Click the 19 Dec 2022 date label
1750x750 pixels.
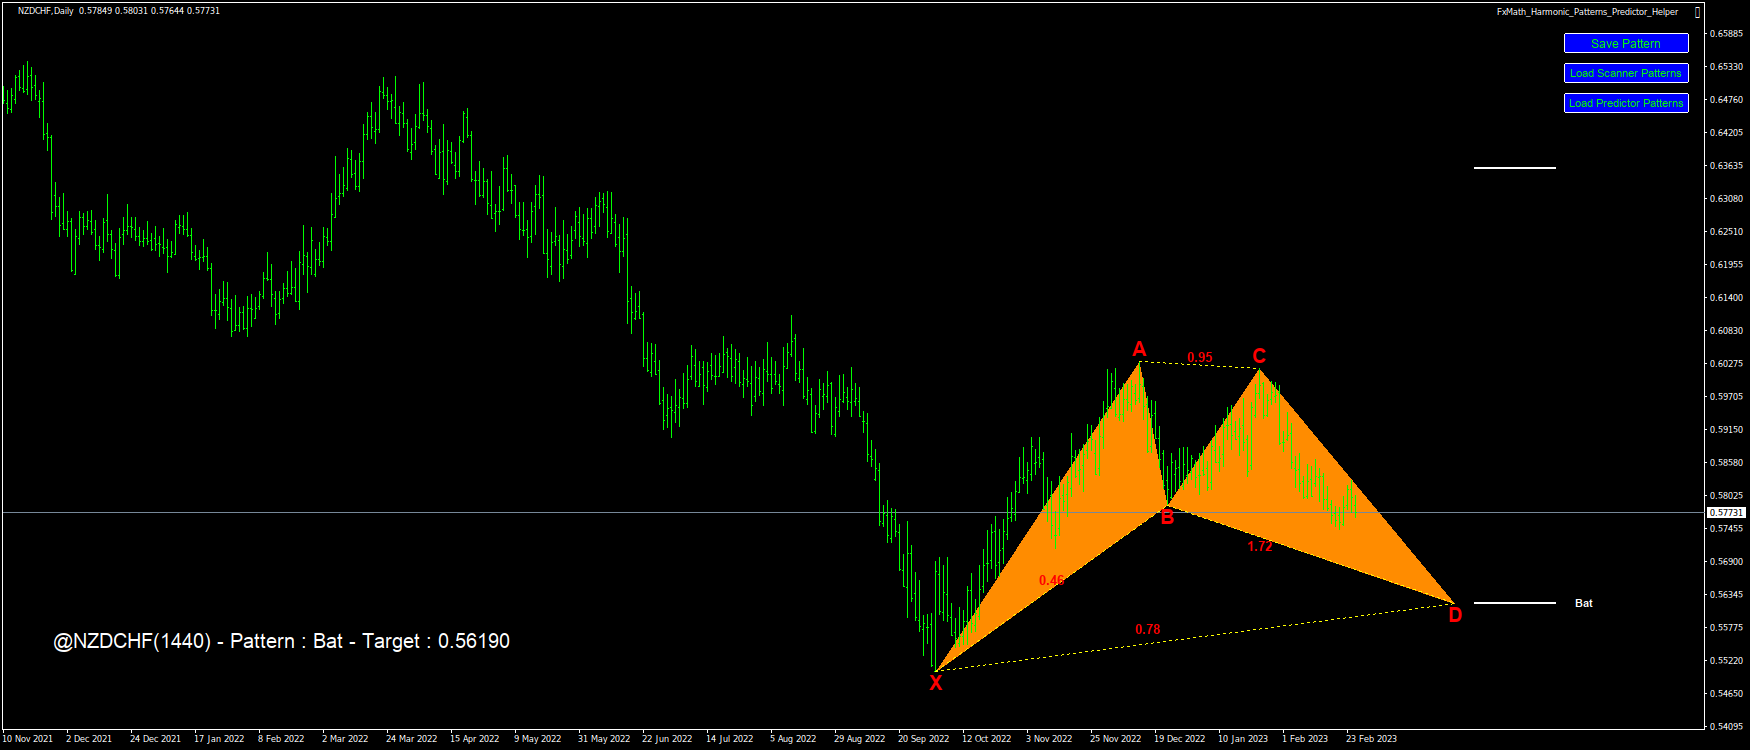1180,739
